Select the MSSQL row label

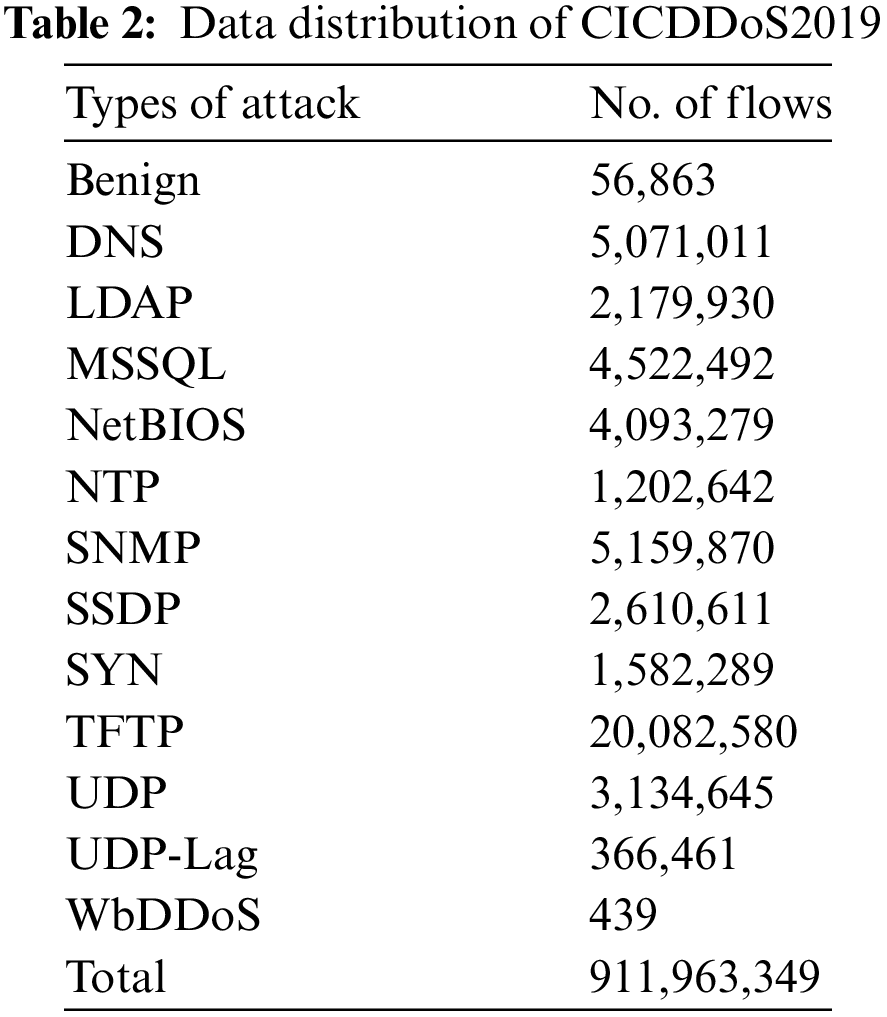(x=146, y=364)
